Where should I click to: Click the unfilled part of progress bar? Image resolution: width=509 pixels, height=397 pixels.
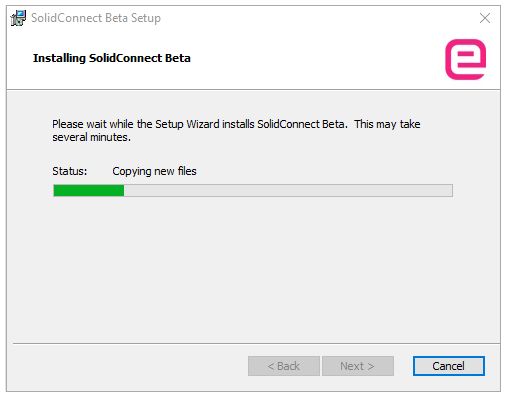288,191
